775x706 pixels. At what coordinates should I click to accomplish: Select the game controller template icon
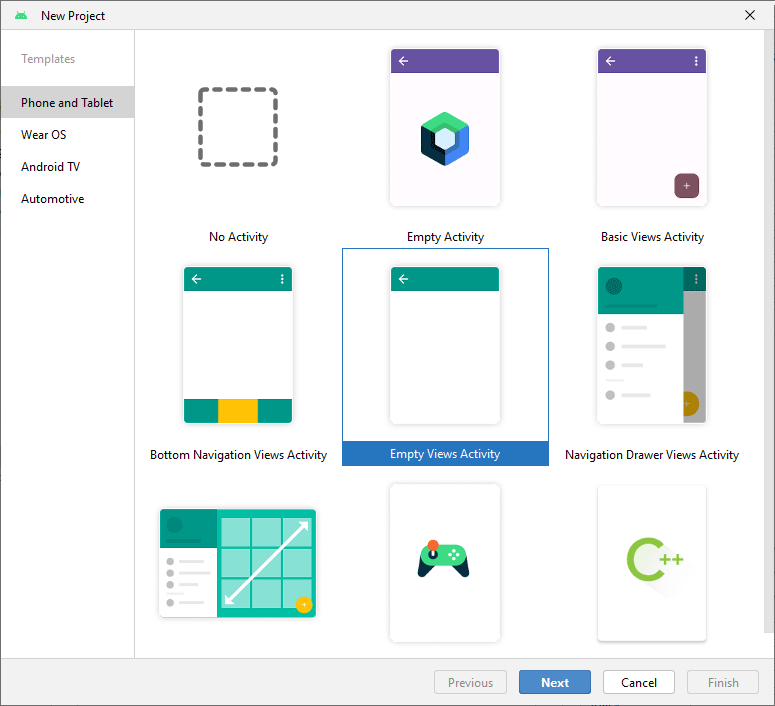pyautogui.click(x=443, y=559)
